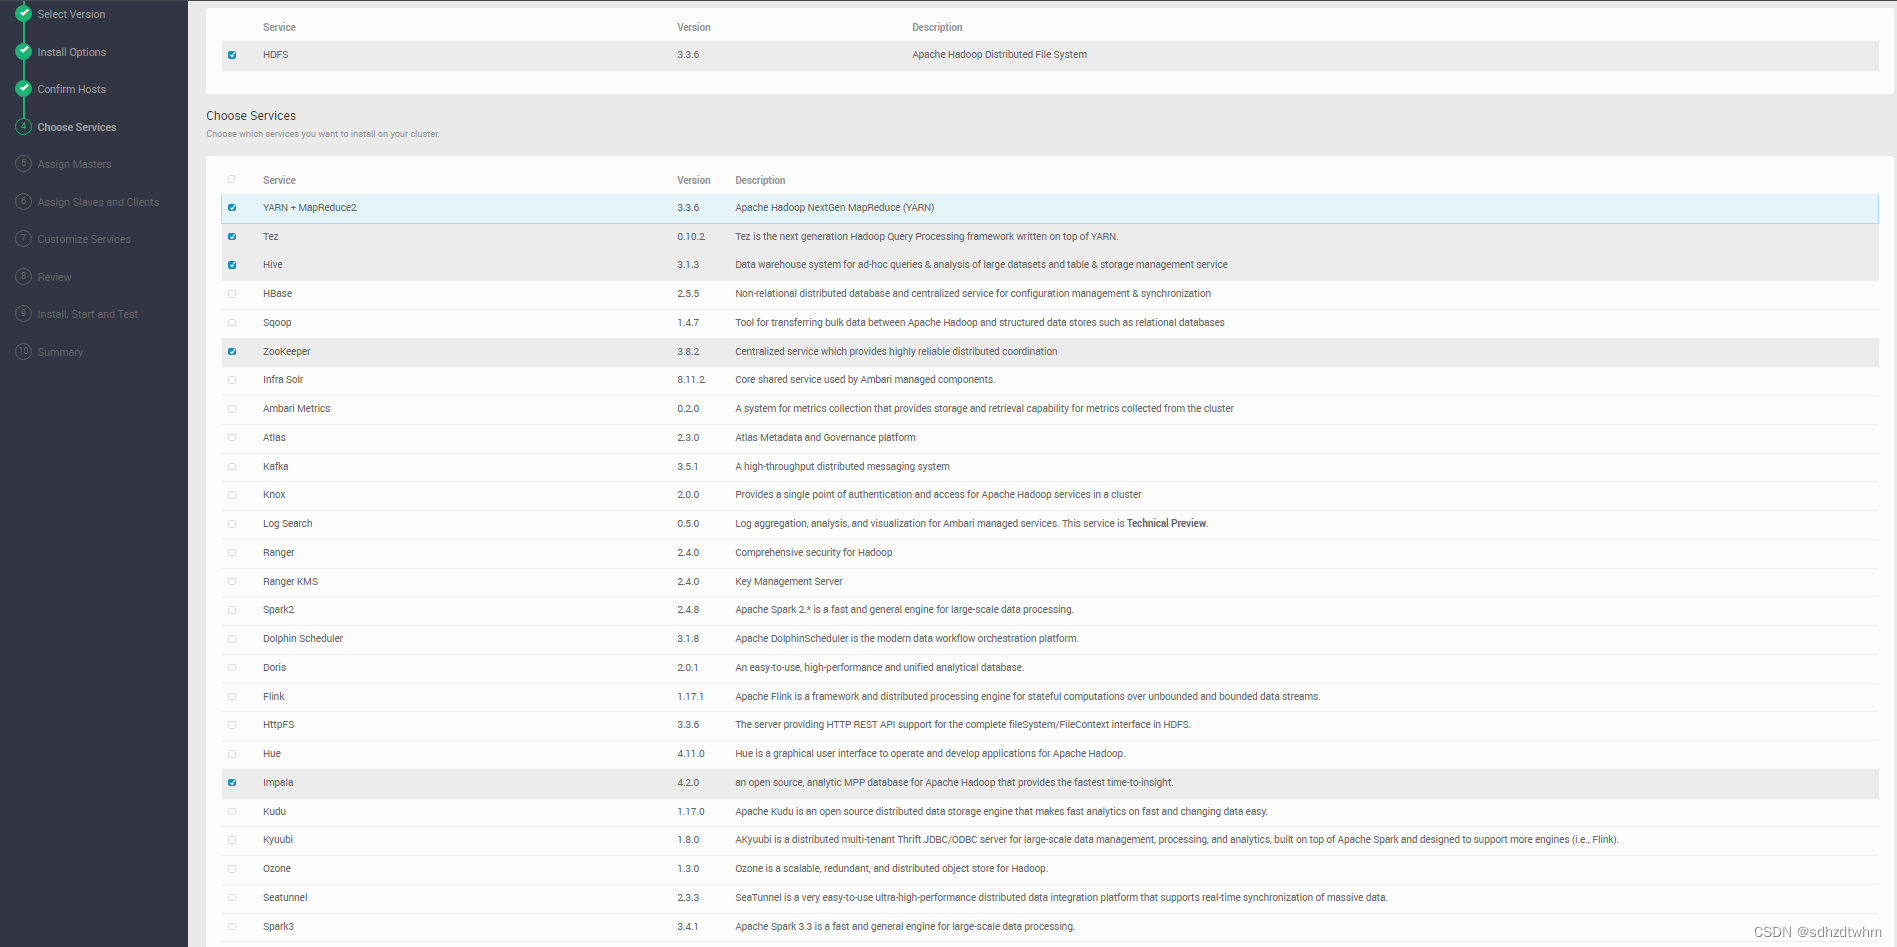The image size is (1897, 947).
Task: Click step 6 circle for Assign Slaves and Clients
Action: click(23, 201)
